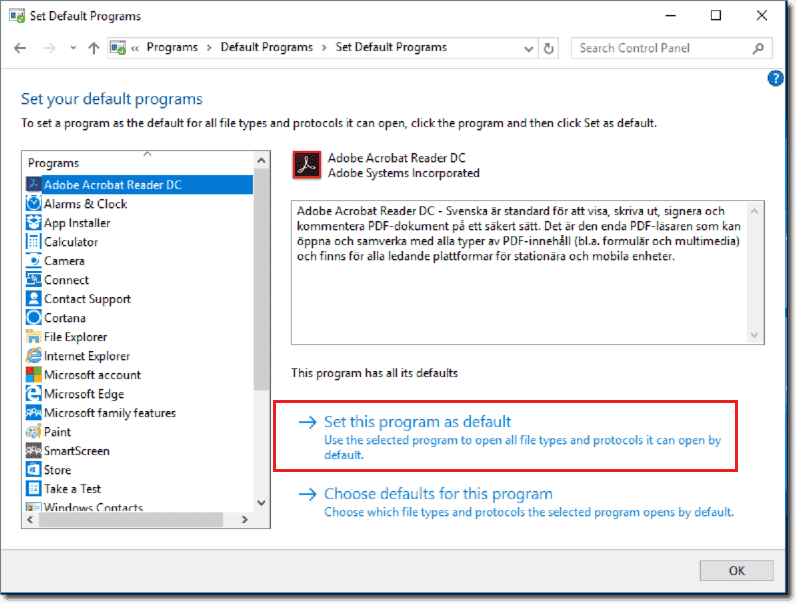Screen dimensions: 796x603
Task: Click the Paint palette icon
Action: click(34, 431)
